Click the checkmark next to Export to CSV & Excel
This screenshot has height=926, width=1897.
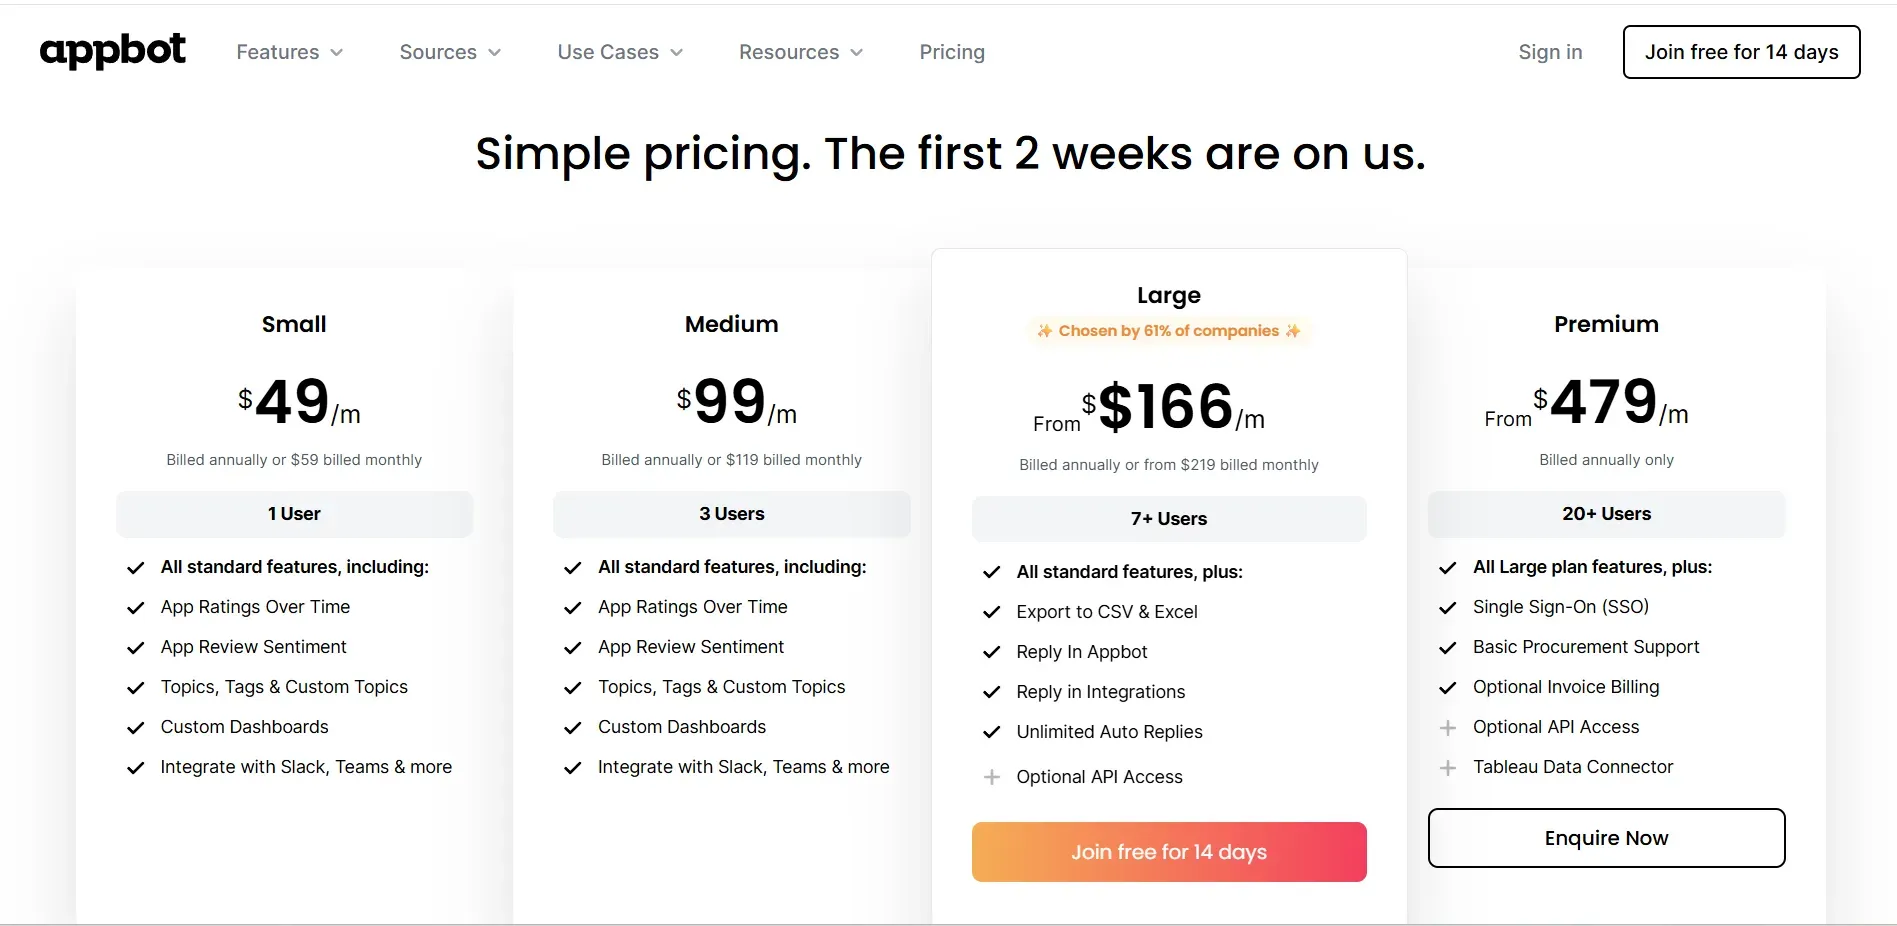(992, 612)
